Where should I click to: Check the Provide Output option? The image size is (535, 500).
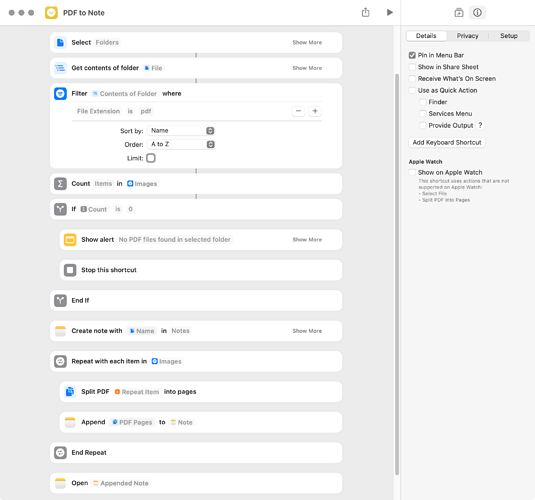423,125
